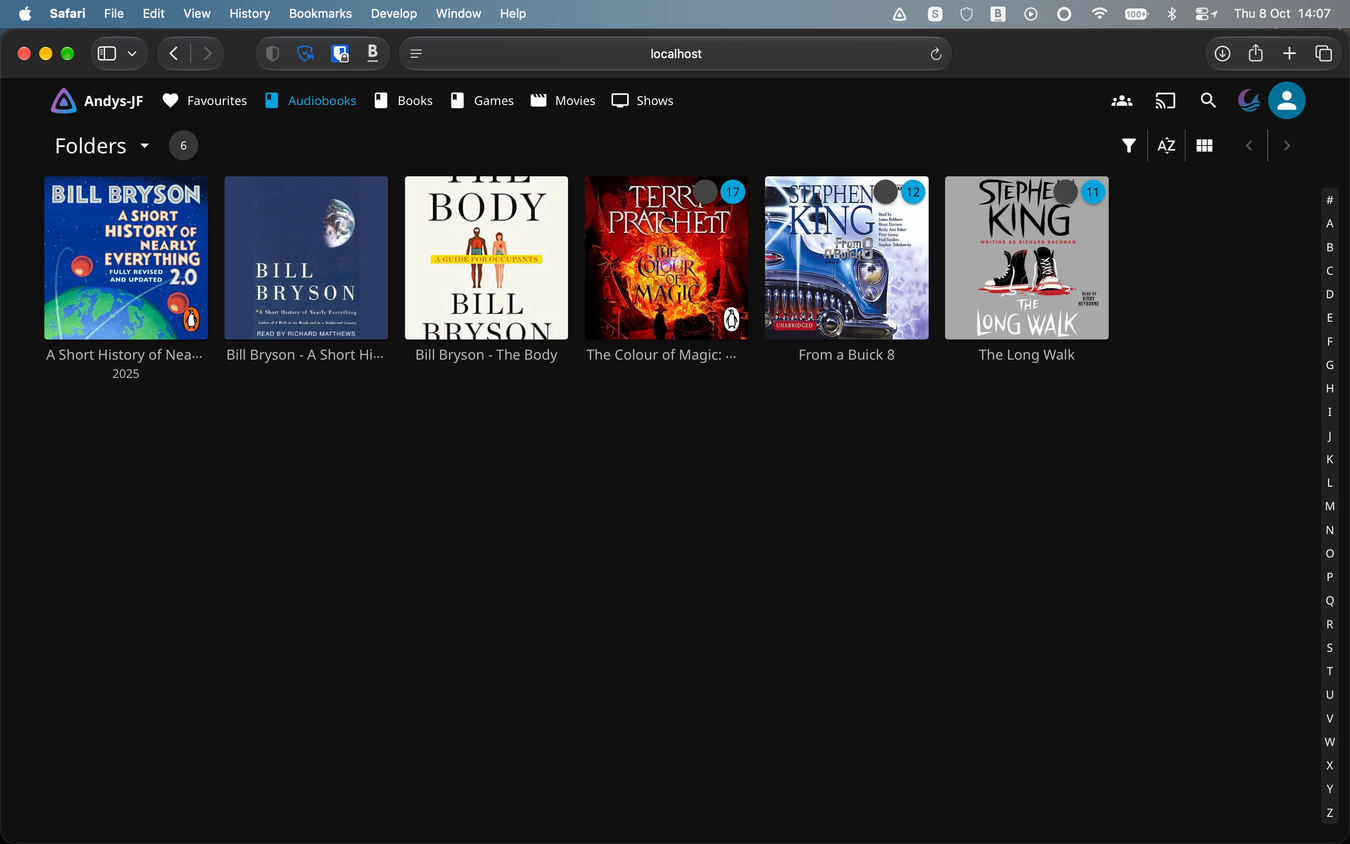The width and height of the screenshot is (1350, 844).
Task: Open Favourites in the top navigation
Action: click(x=205, y=101)
